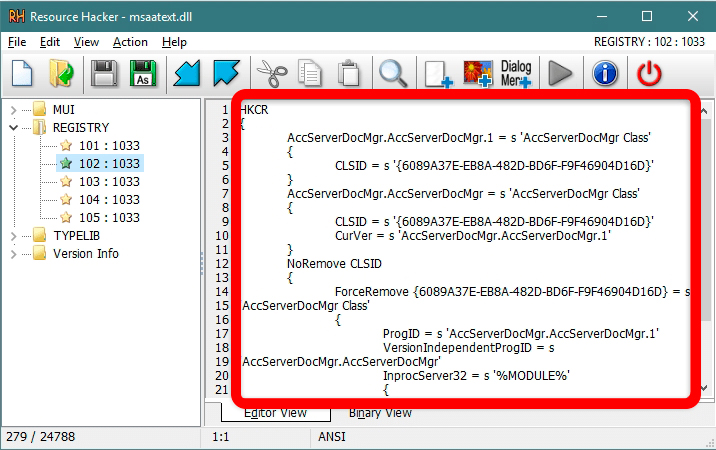This screenshot has height=450, width=716.
Task: Select resource 104 : 1033
Action: point(109,199)
